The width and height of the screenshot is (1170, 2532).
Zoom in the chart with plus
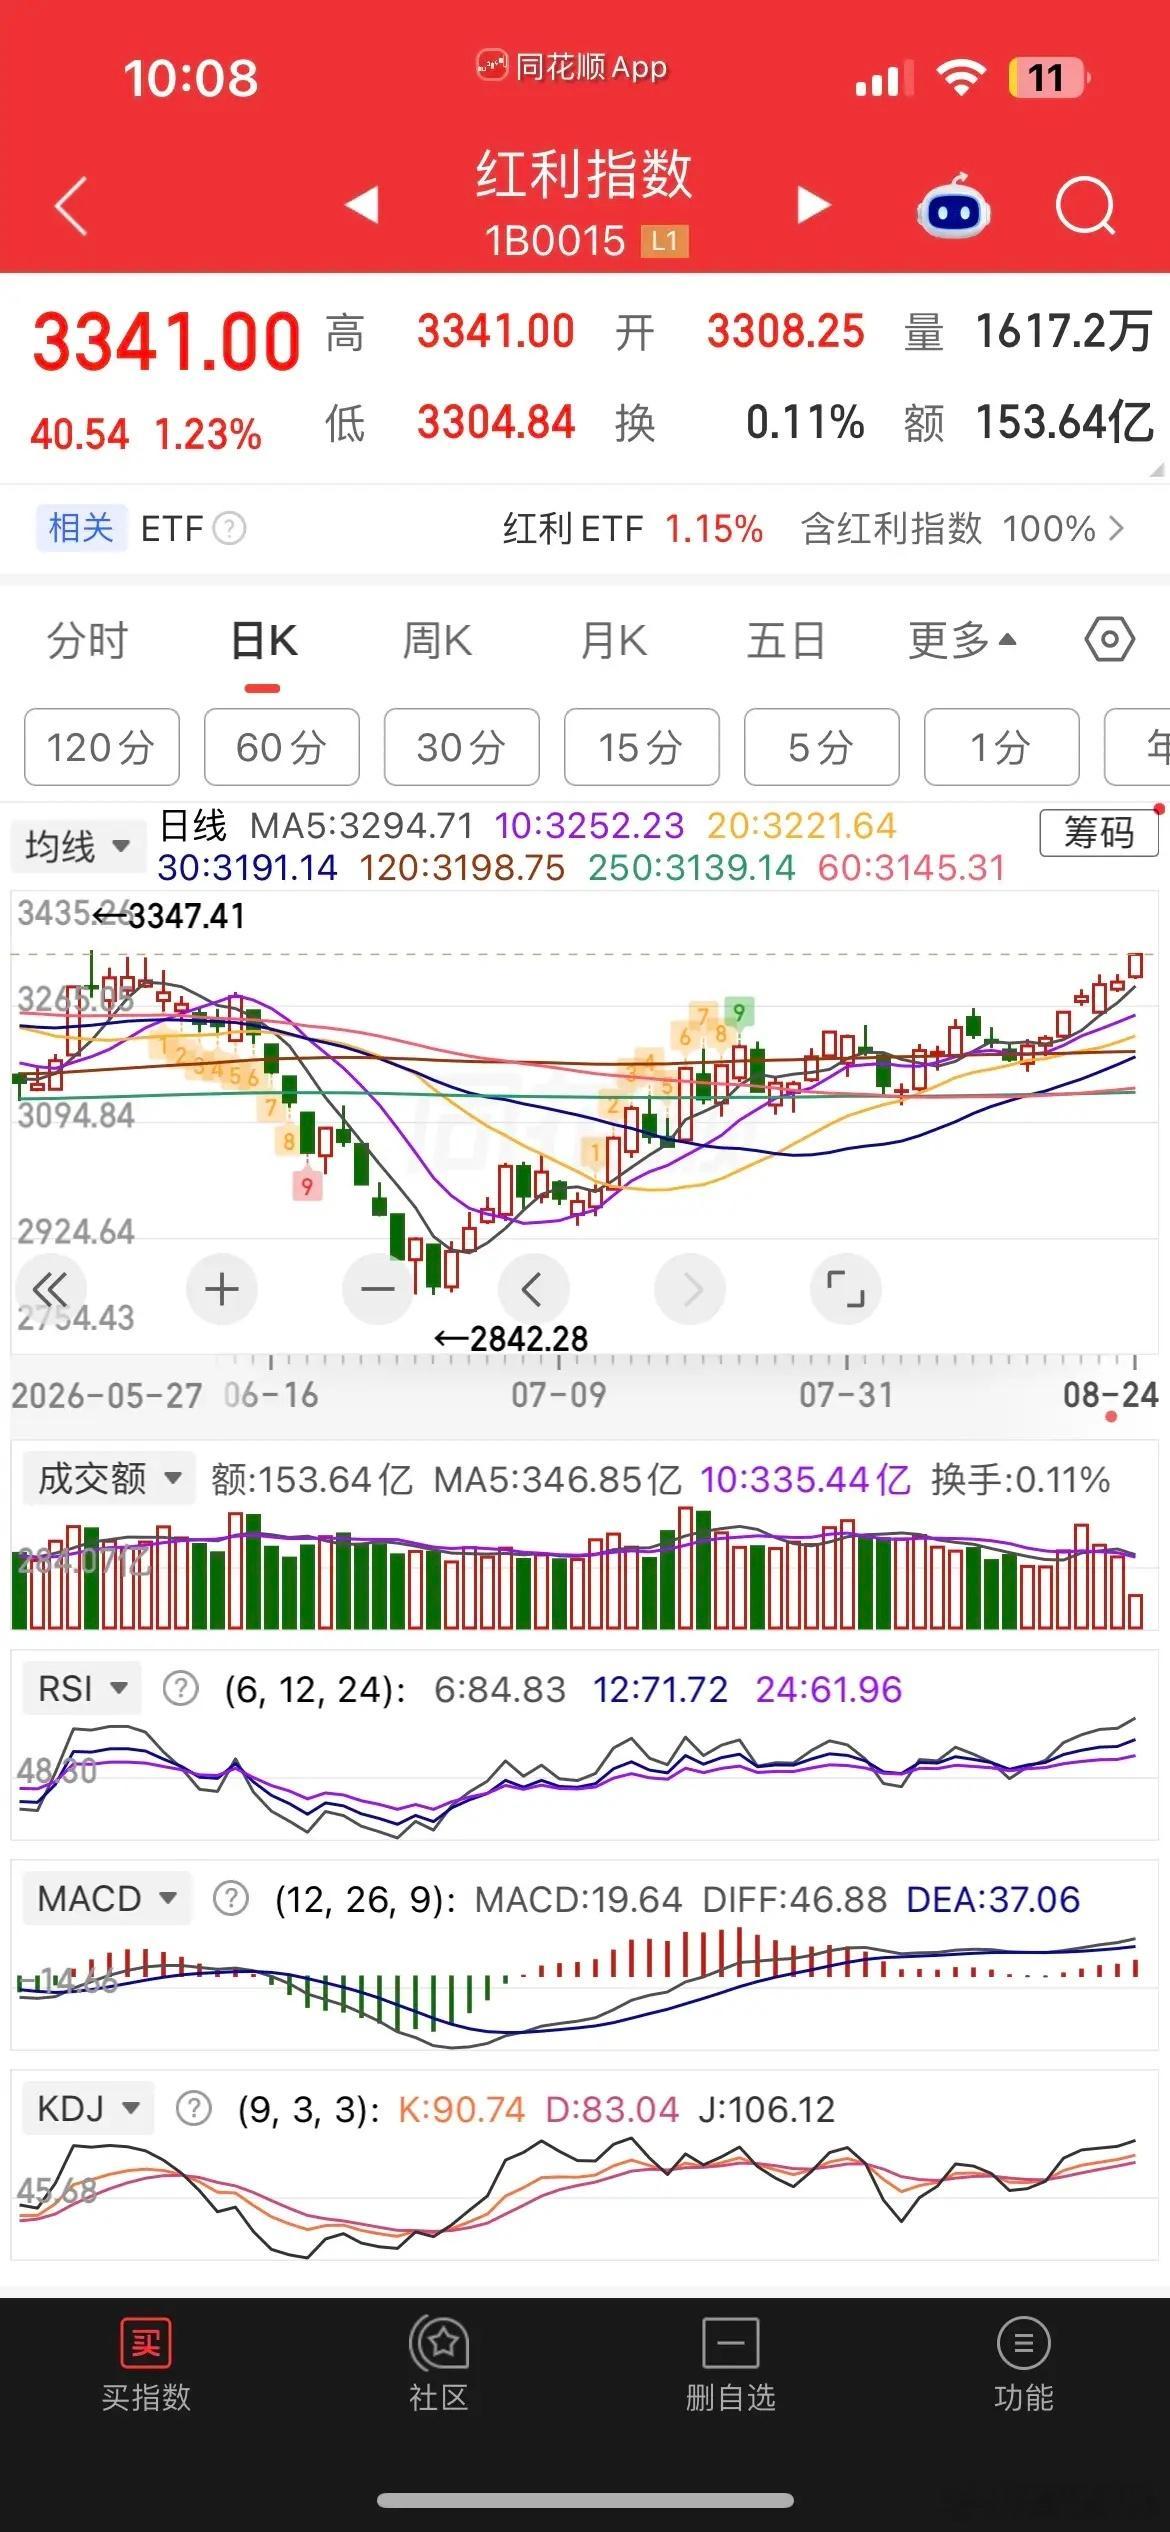[221, 1289]
